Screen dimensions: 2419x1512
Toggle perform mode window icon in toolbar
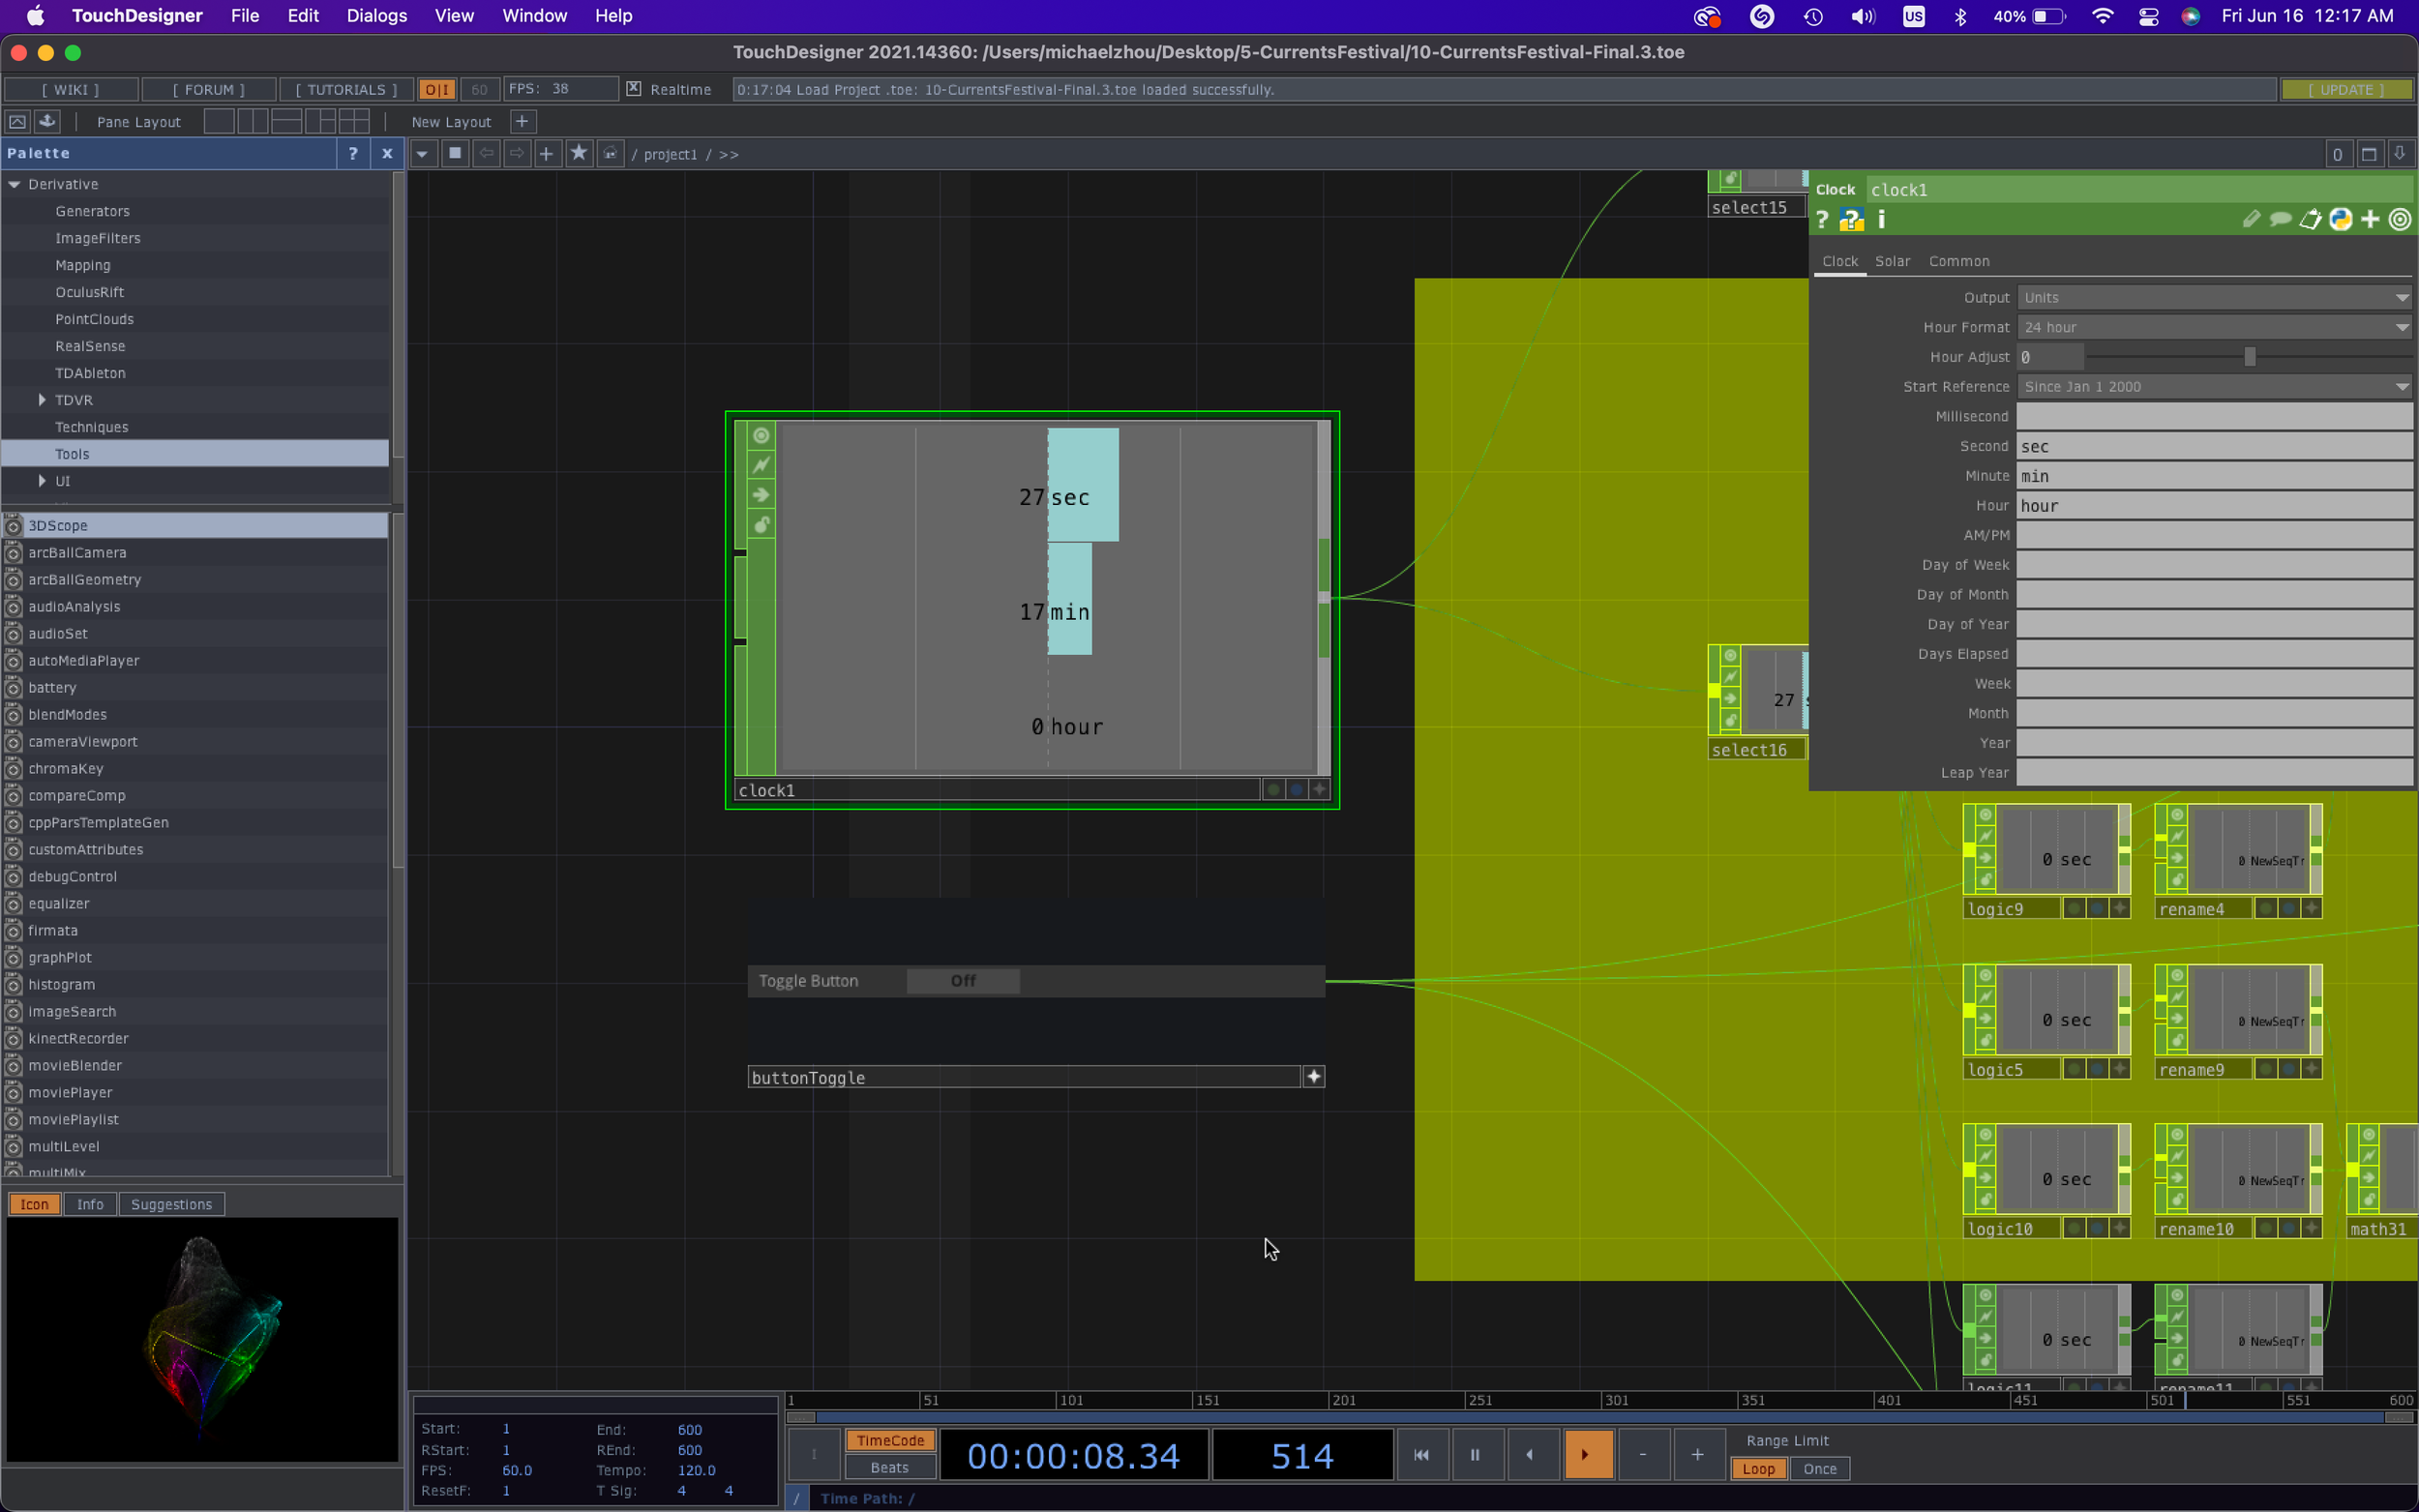17,122
